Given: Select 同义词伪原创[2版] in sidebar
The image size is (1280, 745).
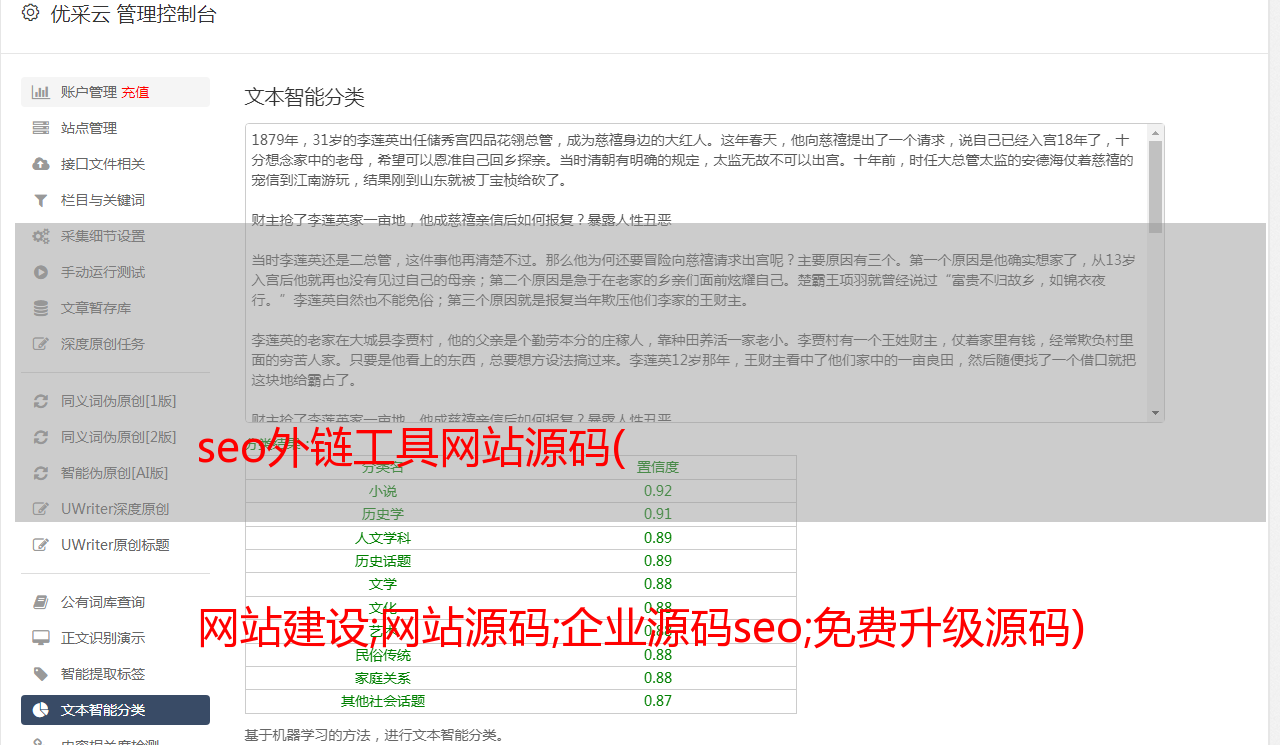Looking at the screenshot, I should 115,437.
